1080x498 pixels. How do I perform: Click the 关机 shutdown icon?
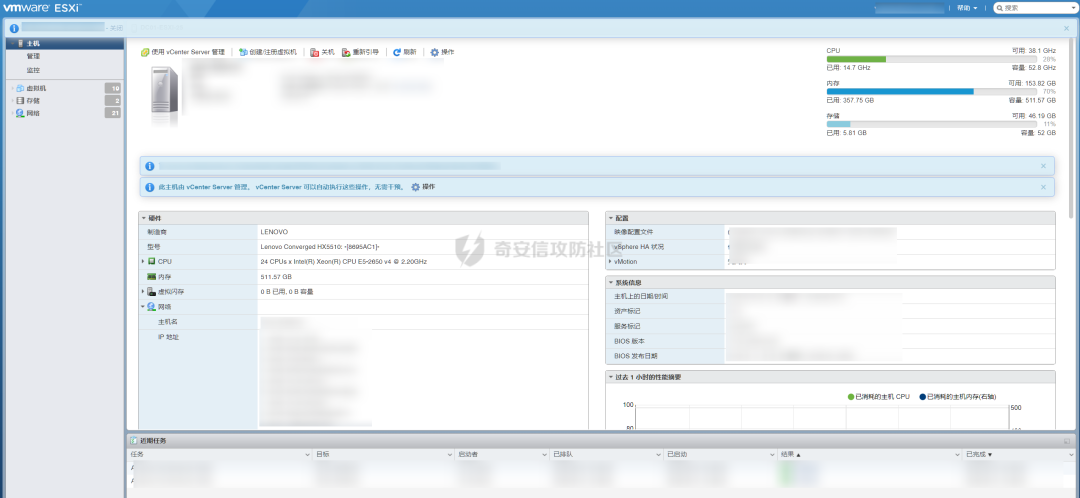coord(315,52)
